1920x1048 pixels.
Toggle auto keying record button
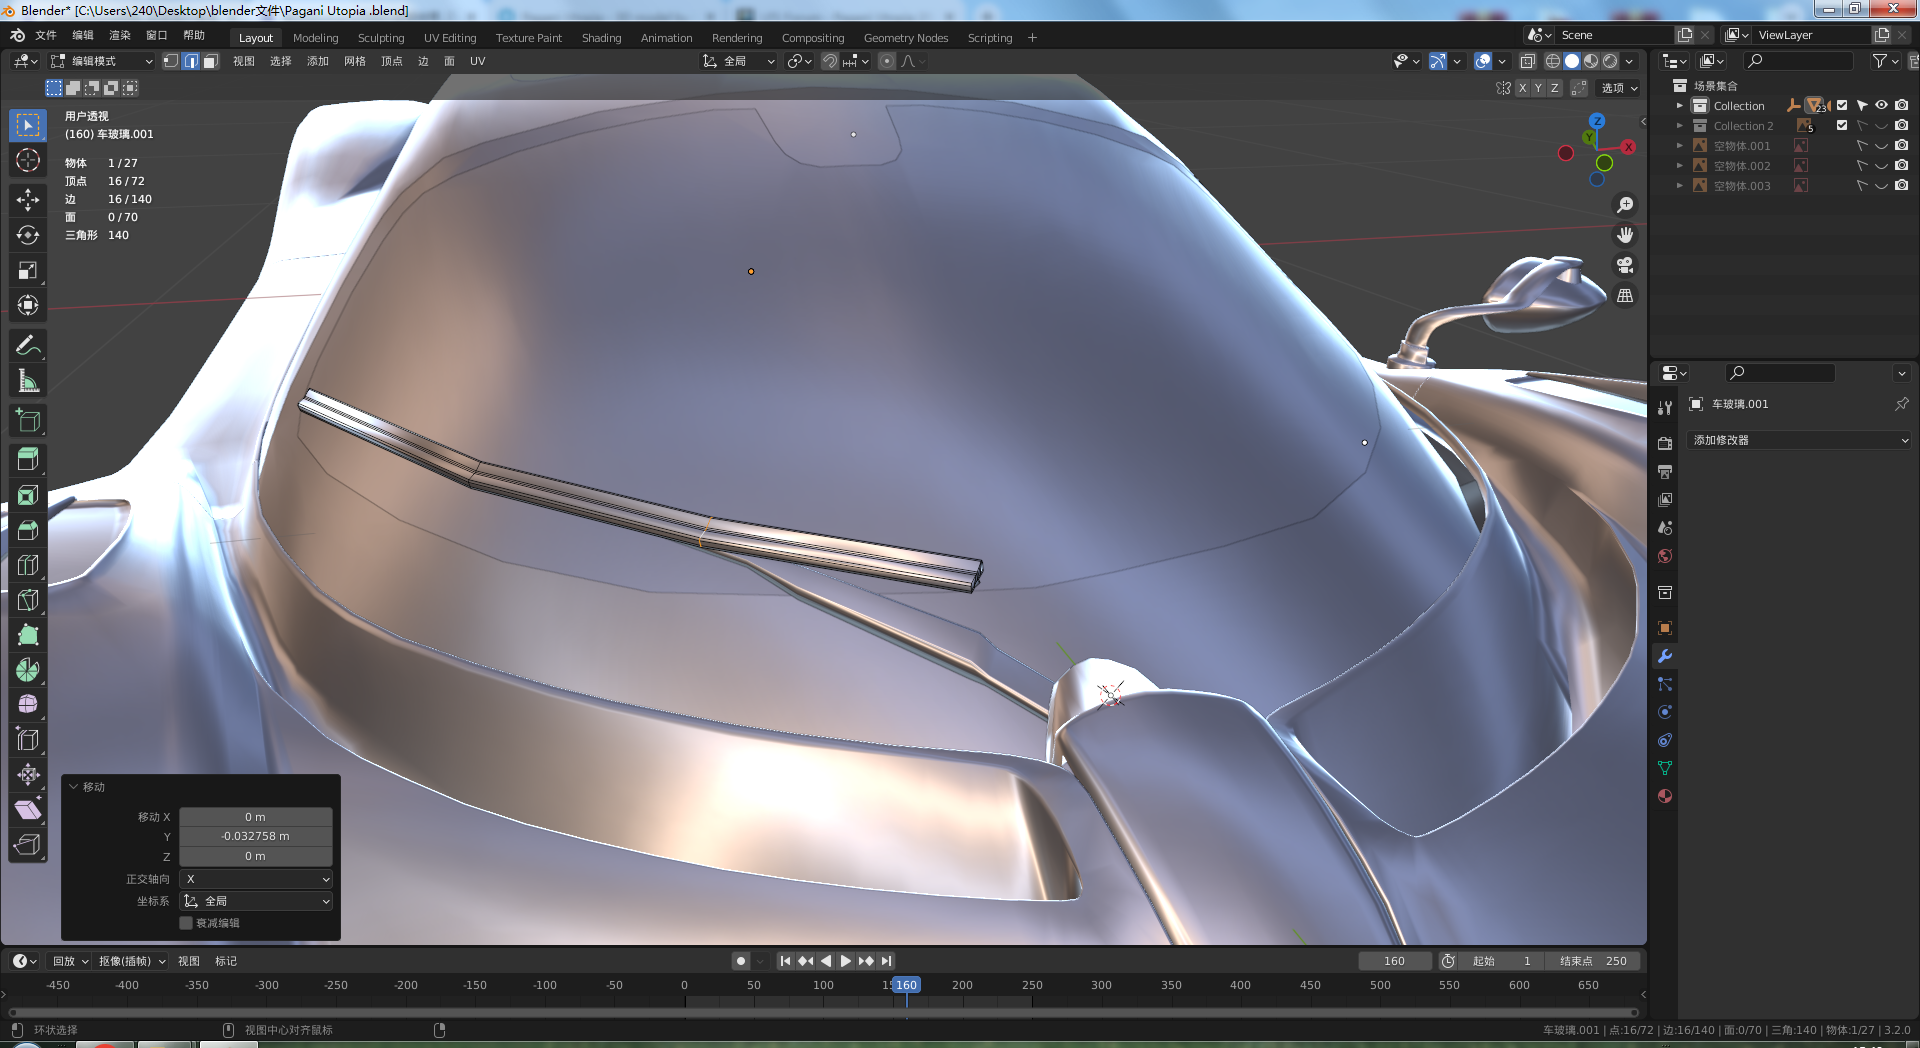pos(741,961)
